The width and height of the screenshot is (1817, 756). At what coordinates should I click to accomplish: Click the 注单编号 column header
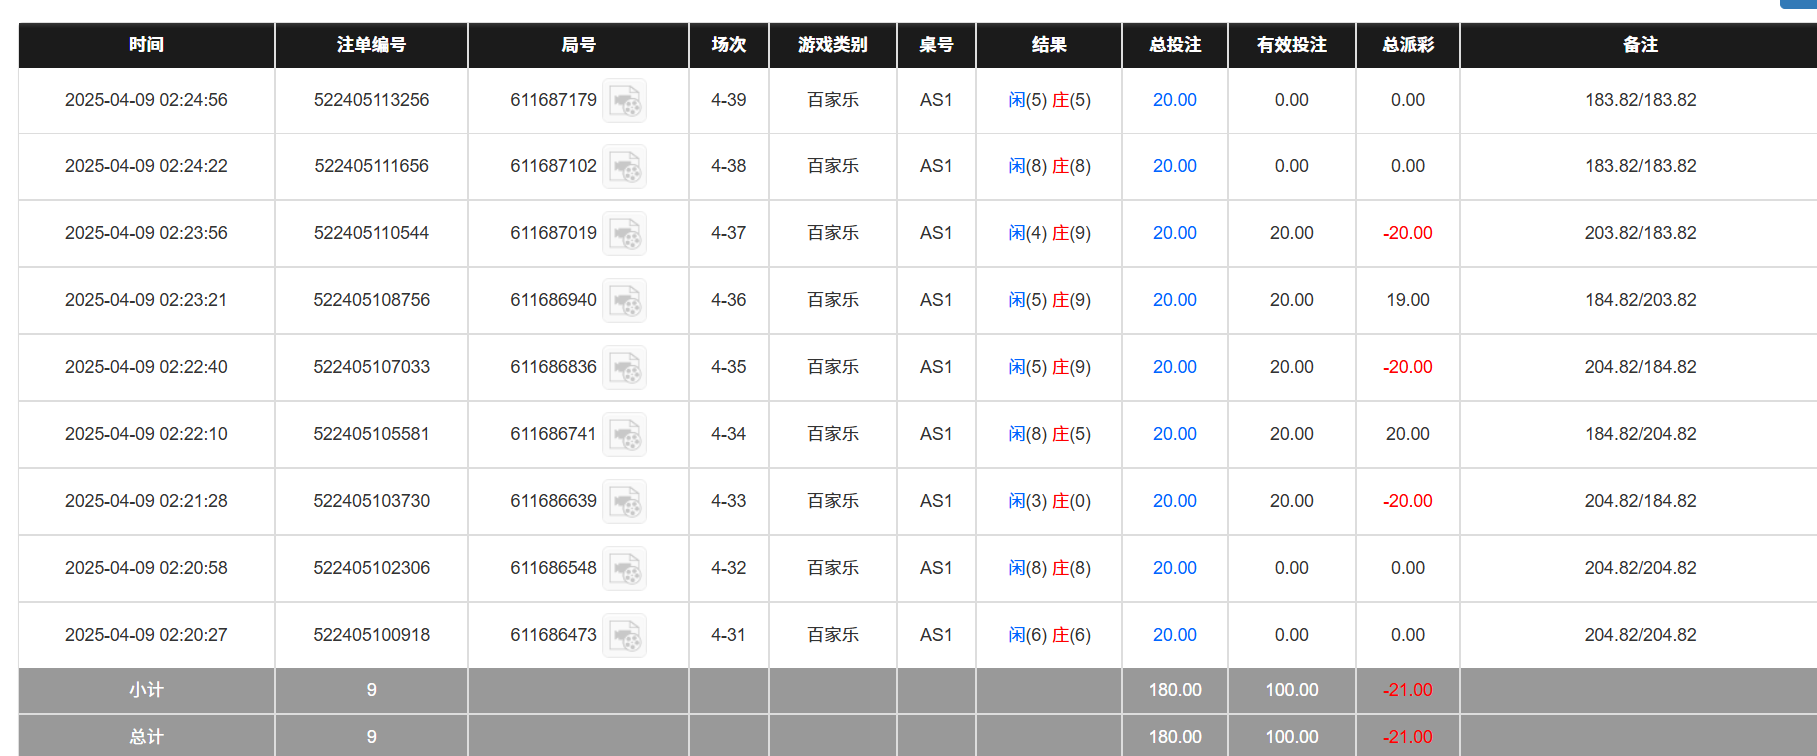point(371,45)
